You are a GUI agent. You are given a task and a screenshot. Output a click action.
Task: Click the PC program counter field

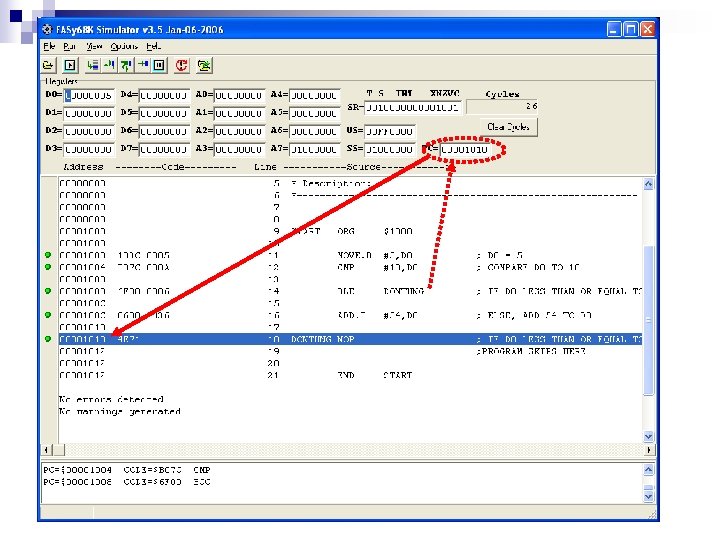[x=465, y=149]
